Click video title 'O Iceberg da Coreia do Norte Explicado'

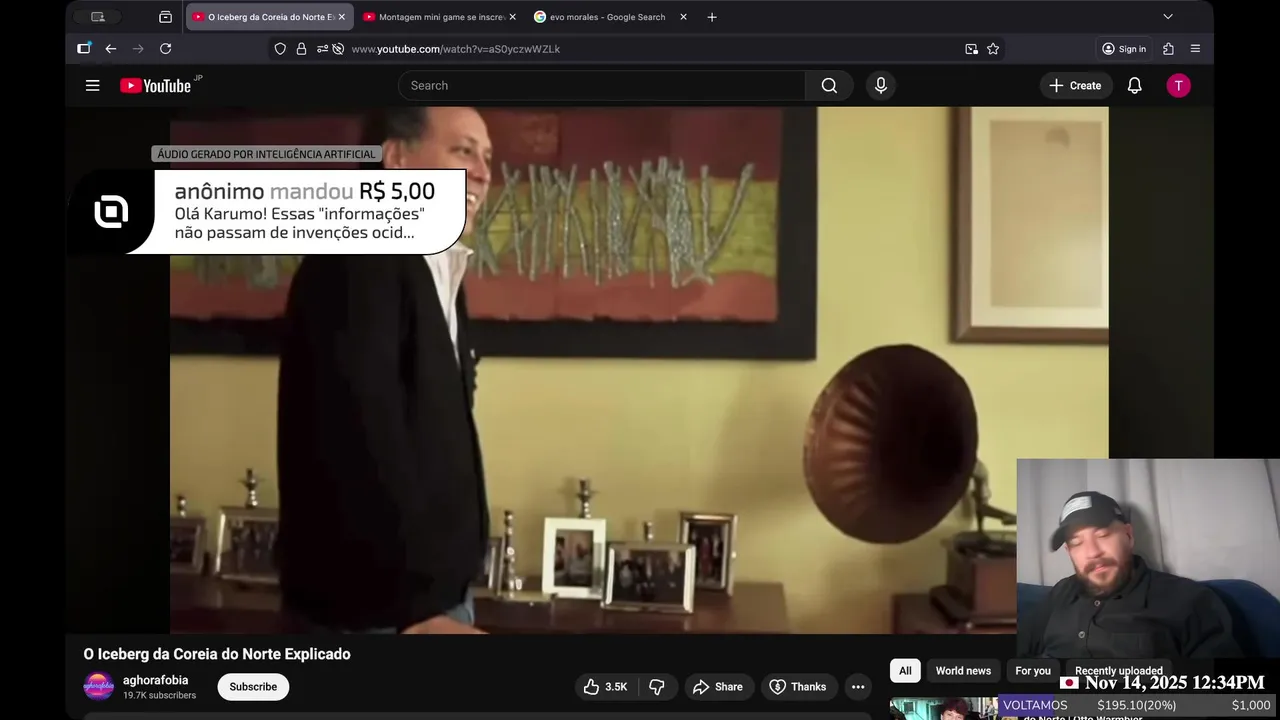click(217, 654)
